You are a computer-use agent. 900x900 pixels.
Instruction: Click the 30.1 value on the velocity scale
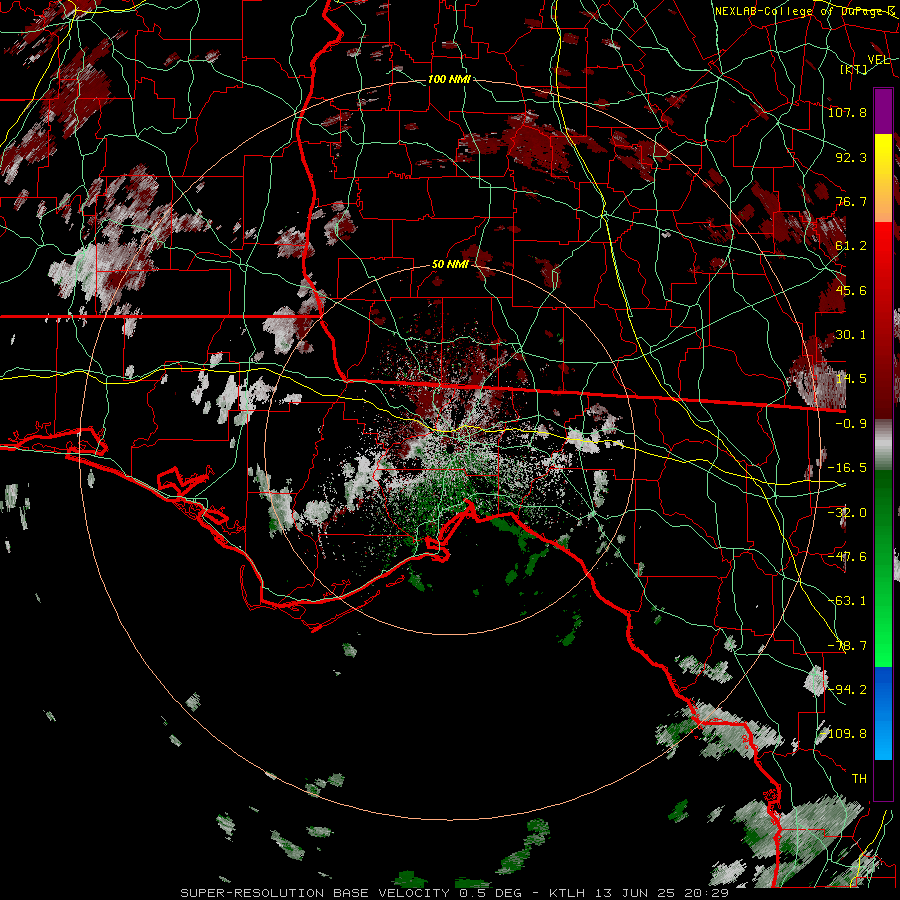click(851, 335)
